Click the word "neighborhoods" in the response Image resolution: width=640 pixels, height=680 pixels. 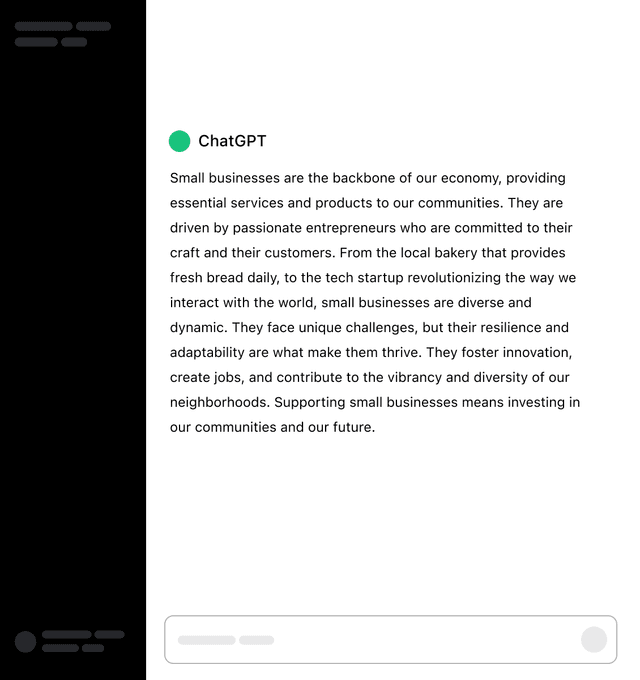pyautogui.click(x=220, y=402)
